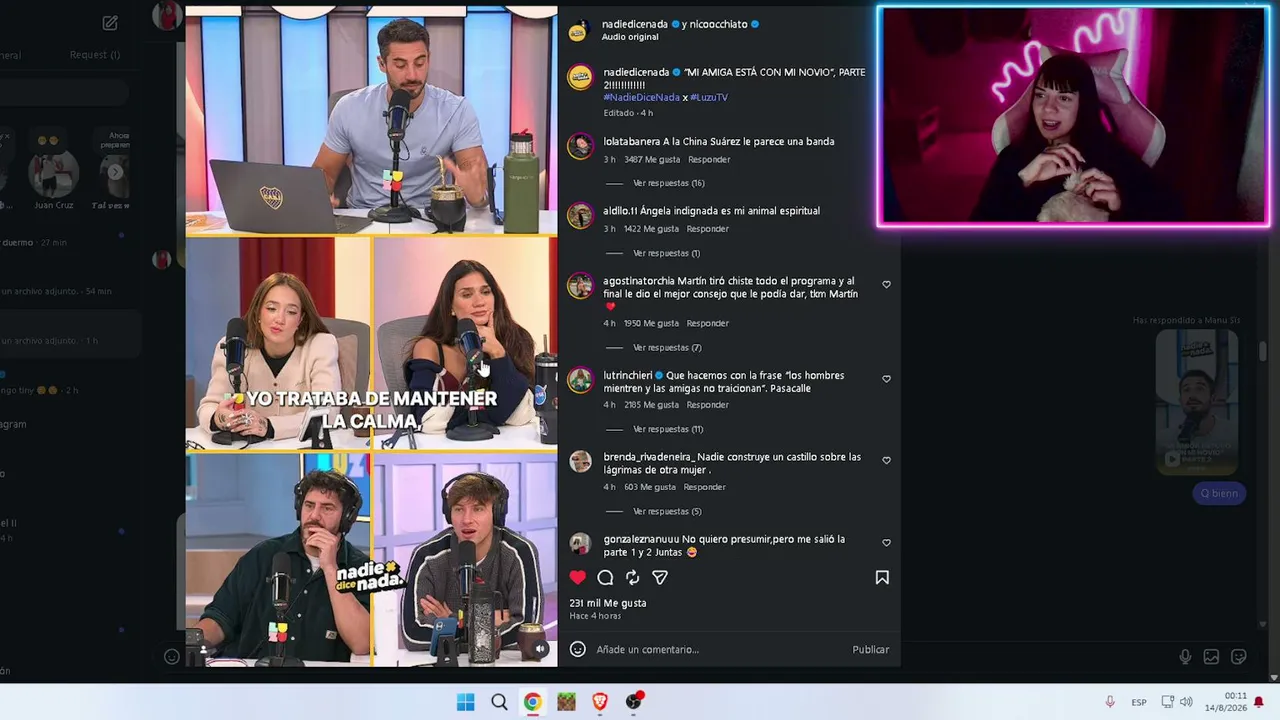
Task: Click the Publicar button
Action: pyautogui.click(x=870, y=649)
